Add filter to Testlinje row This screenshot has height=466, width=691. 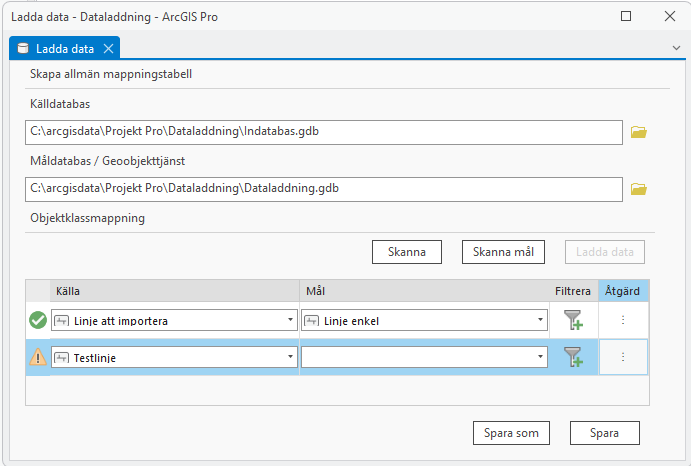[x=573, y=357]
